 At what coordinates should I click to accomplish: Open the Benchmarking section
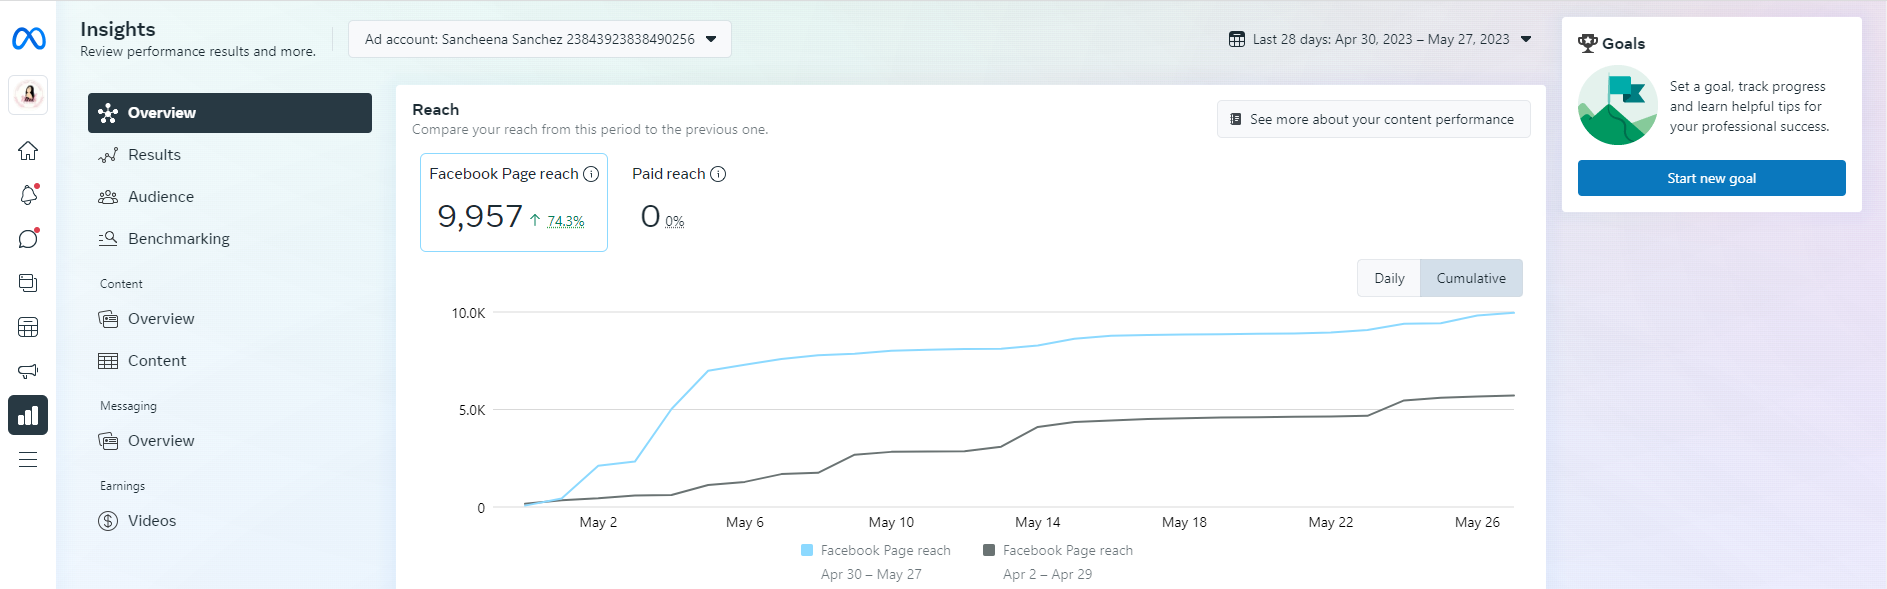[178, 239]
